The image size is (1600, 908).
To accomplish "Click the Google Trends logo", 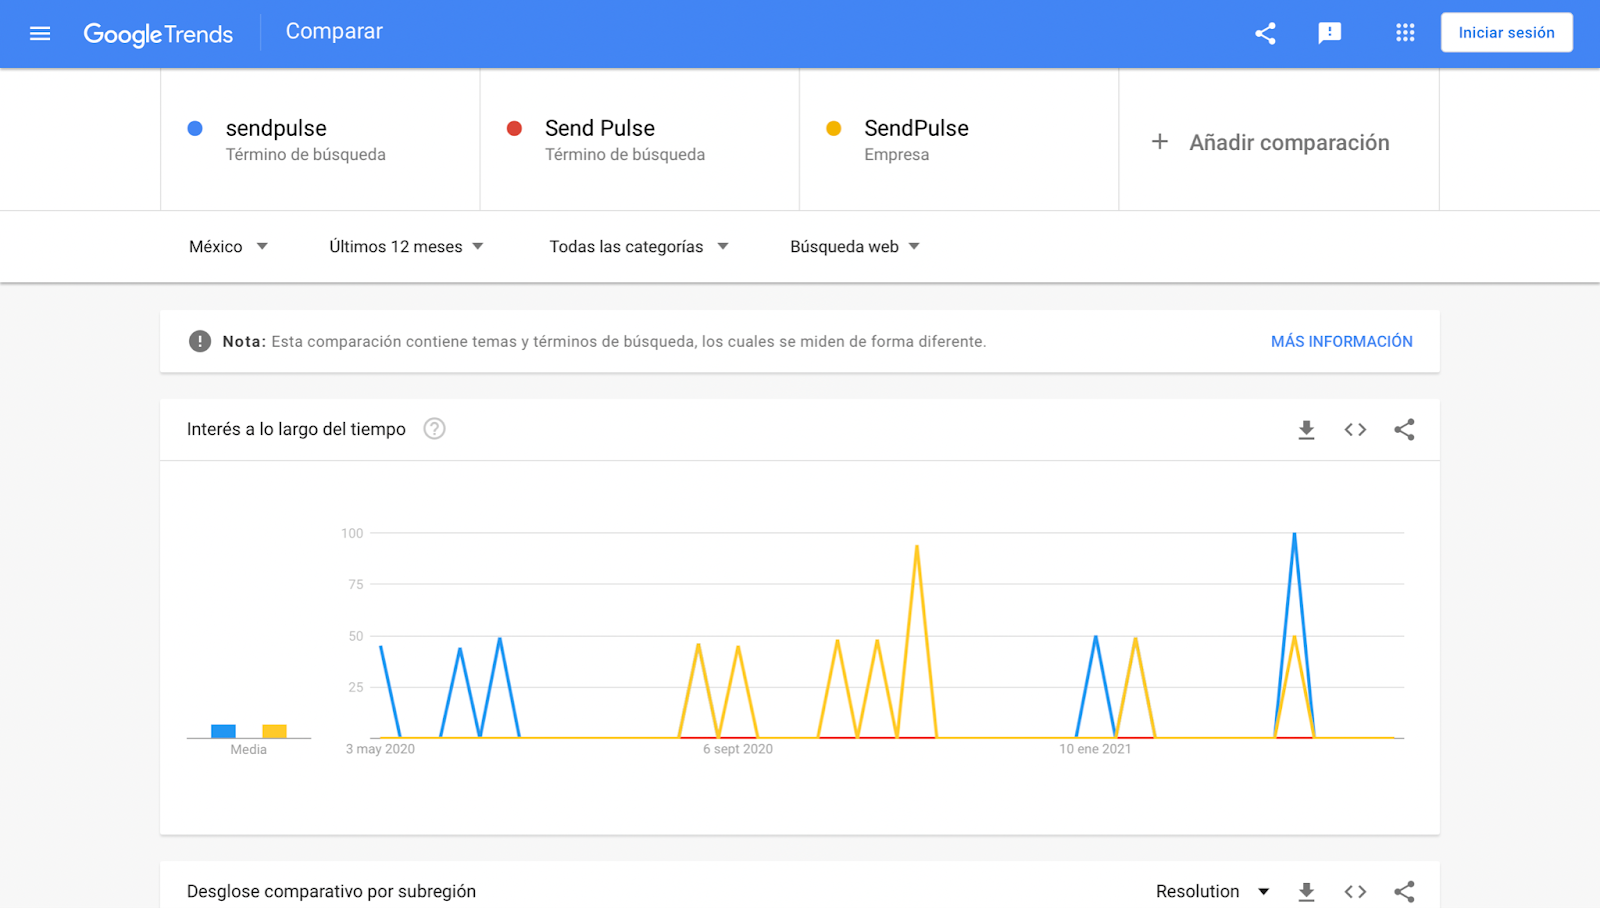I will point(158,34).
